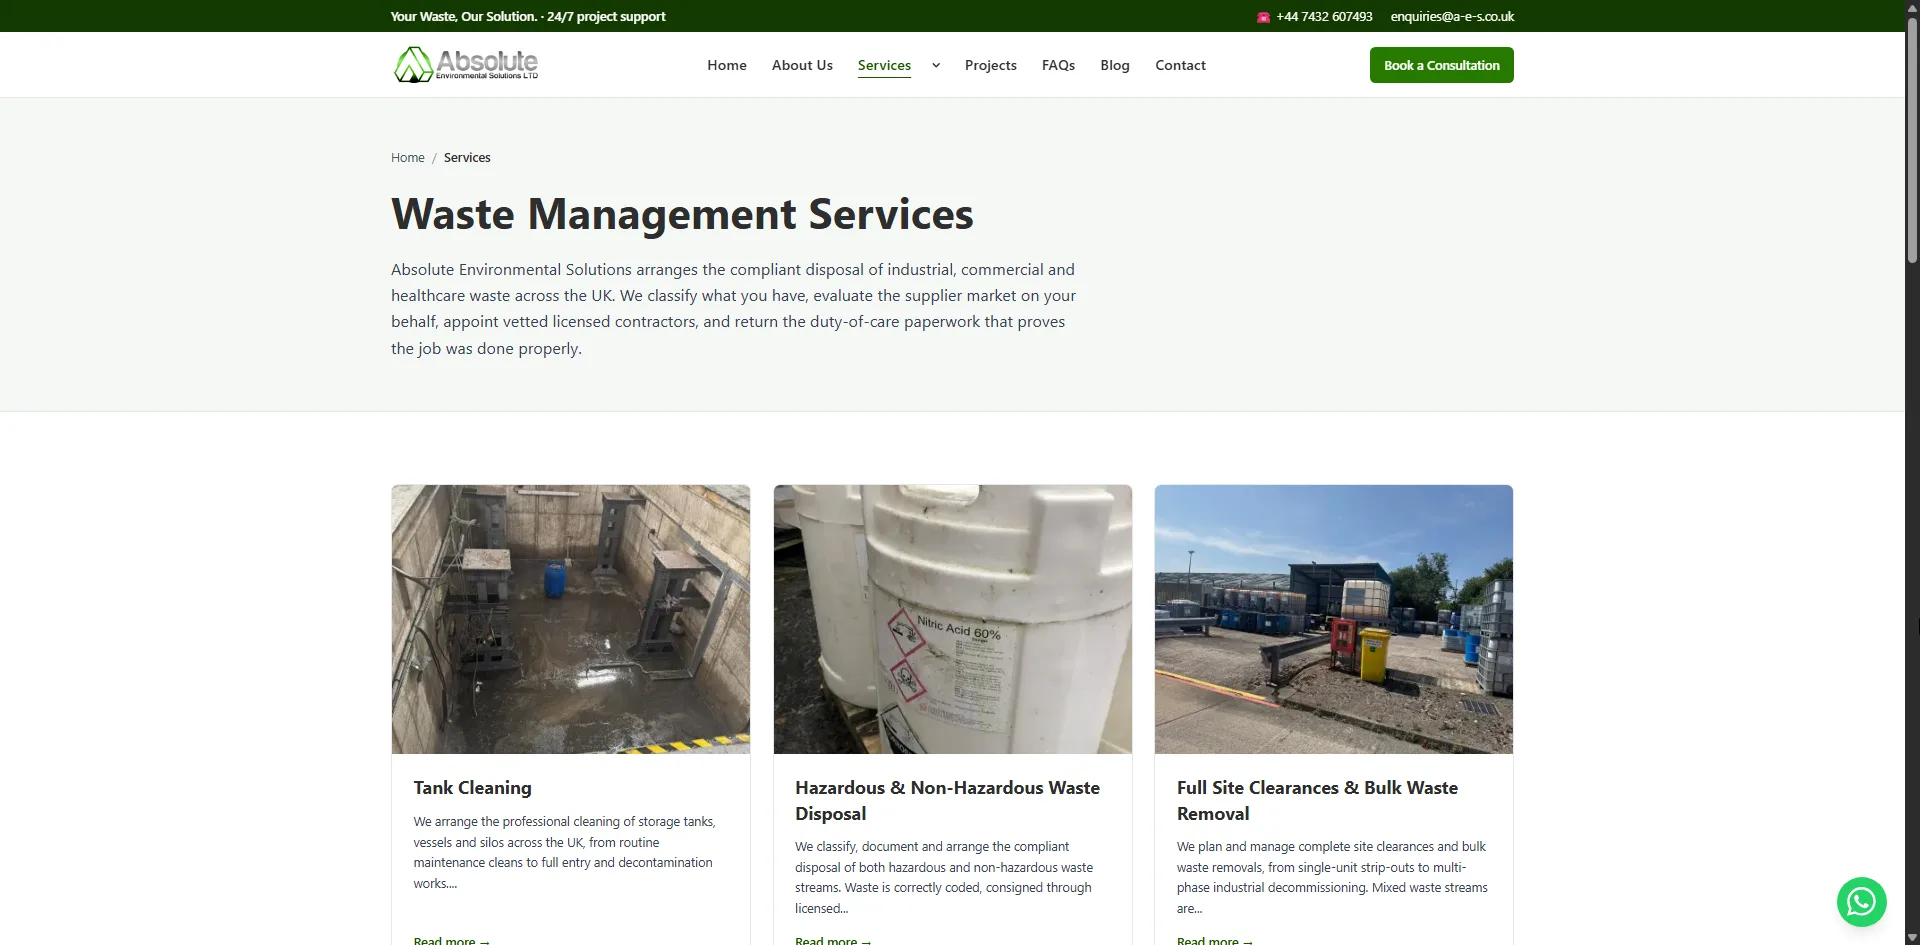Click 'Your Waste, Our Solution.' tagline

[x=463, y=17]
